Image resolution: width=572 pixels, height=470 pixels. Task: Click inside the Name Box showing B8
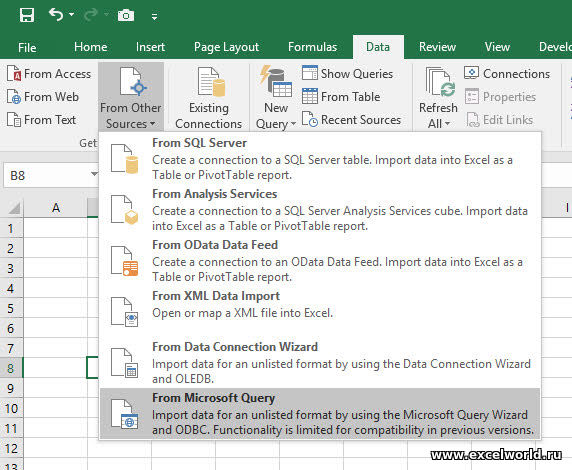point(46,176)
